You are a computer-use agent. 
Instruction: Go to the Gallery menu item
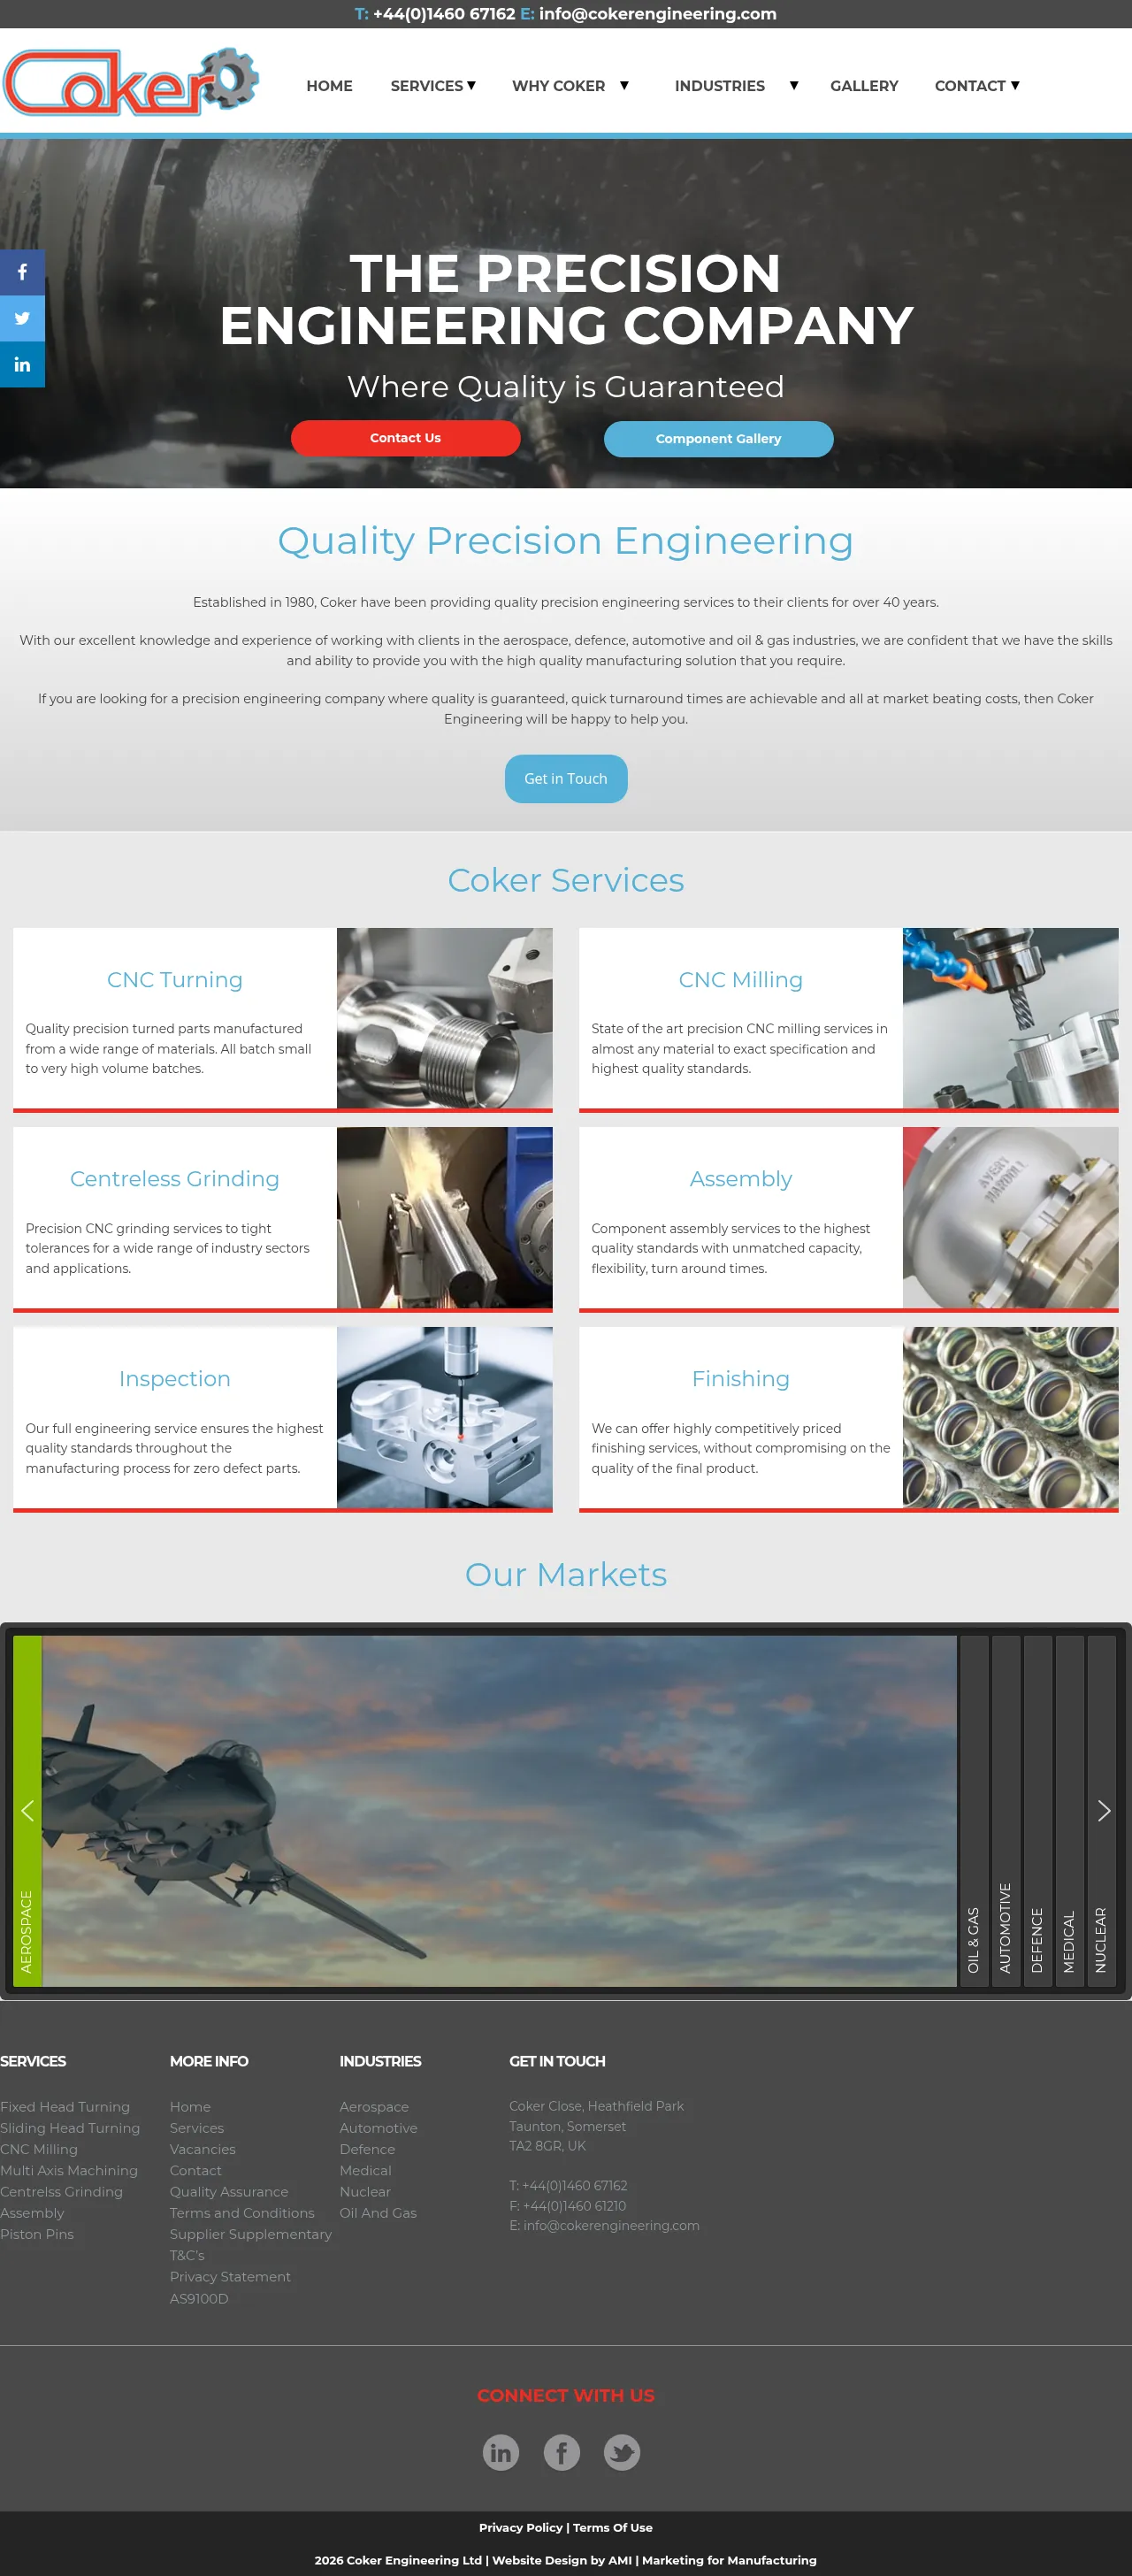[x=863, y=86]
